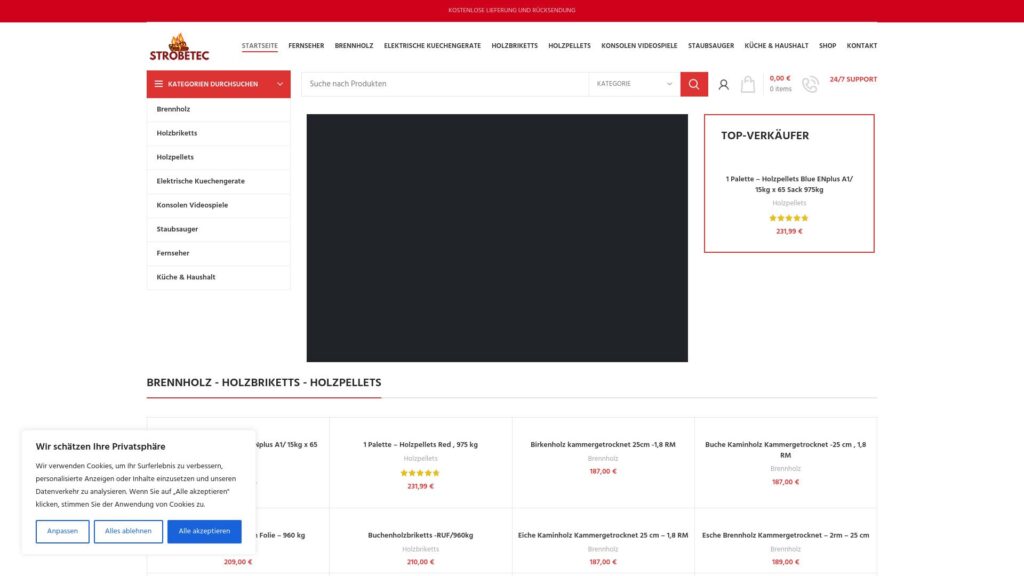Image resolution: width=1024 pixels, height=576 pixels.
Task: Open the user account icon
Action: (x=723, y=84)
